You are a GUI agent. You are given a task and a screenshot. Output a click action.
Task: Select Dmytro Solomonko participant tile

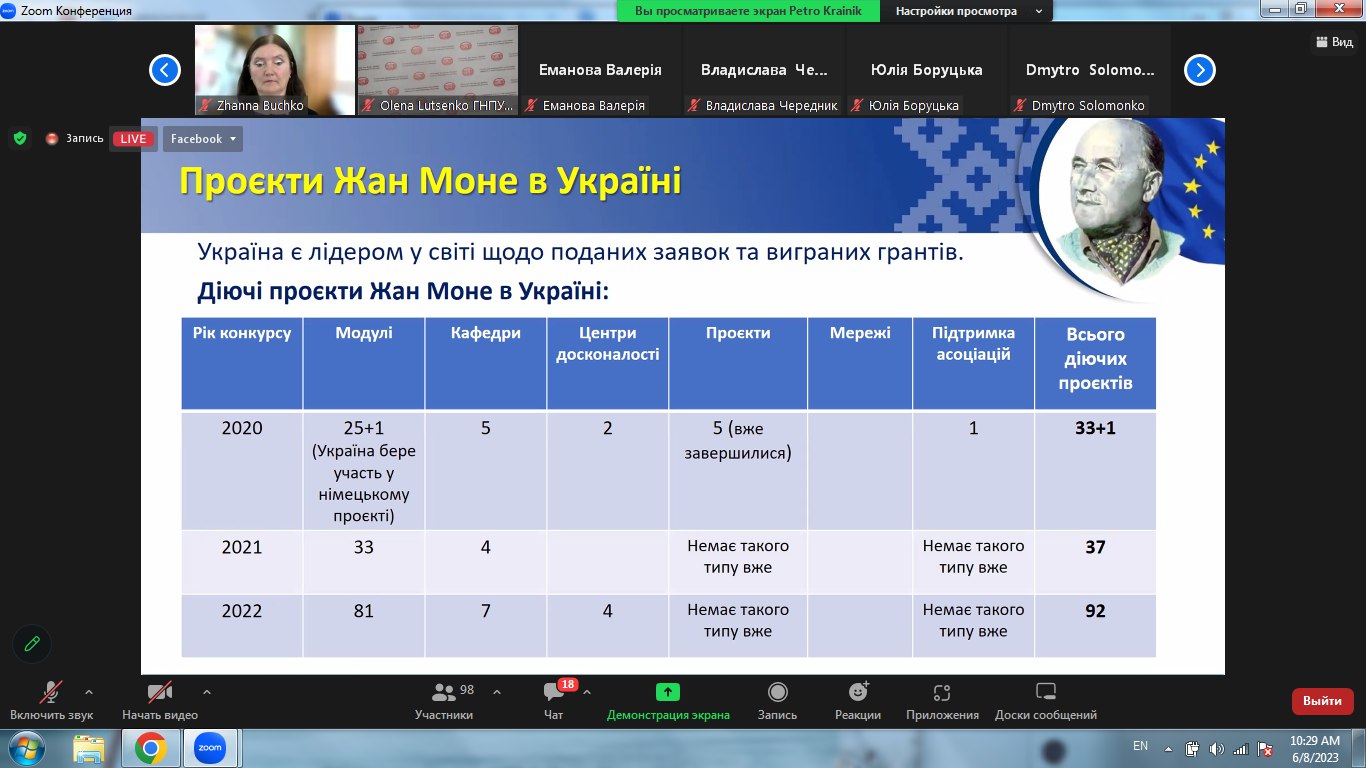point(1090,70)
